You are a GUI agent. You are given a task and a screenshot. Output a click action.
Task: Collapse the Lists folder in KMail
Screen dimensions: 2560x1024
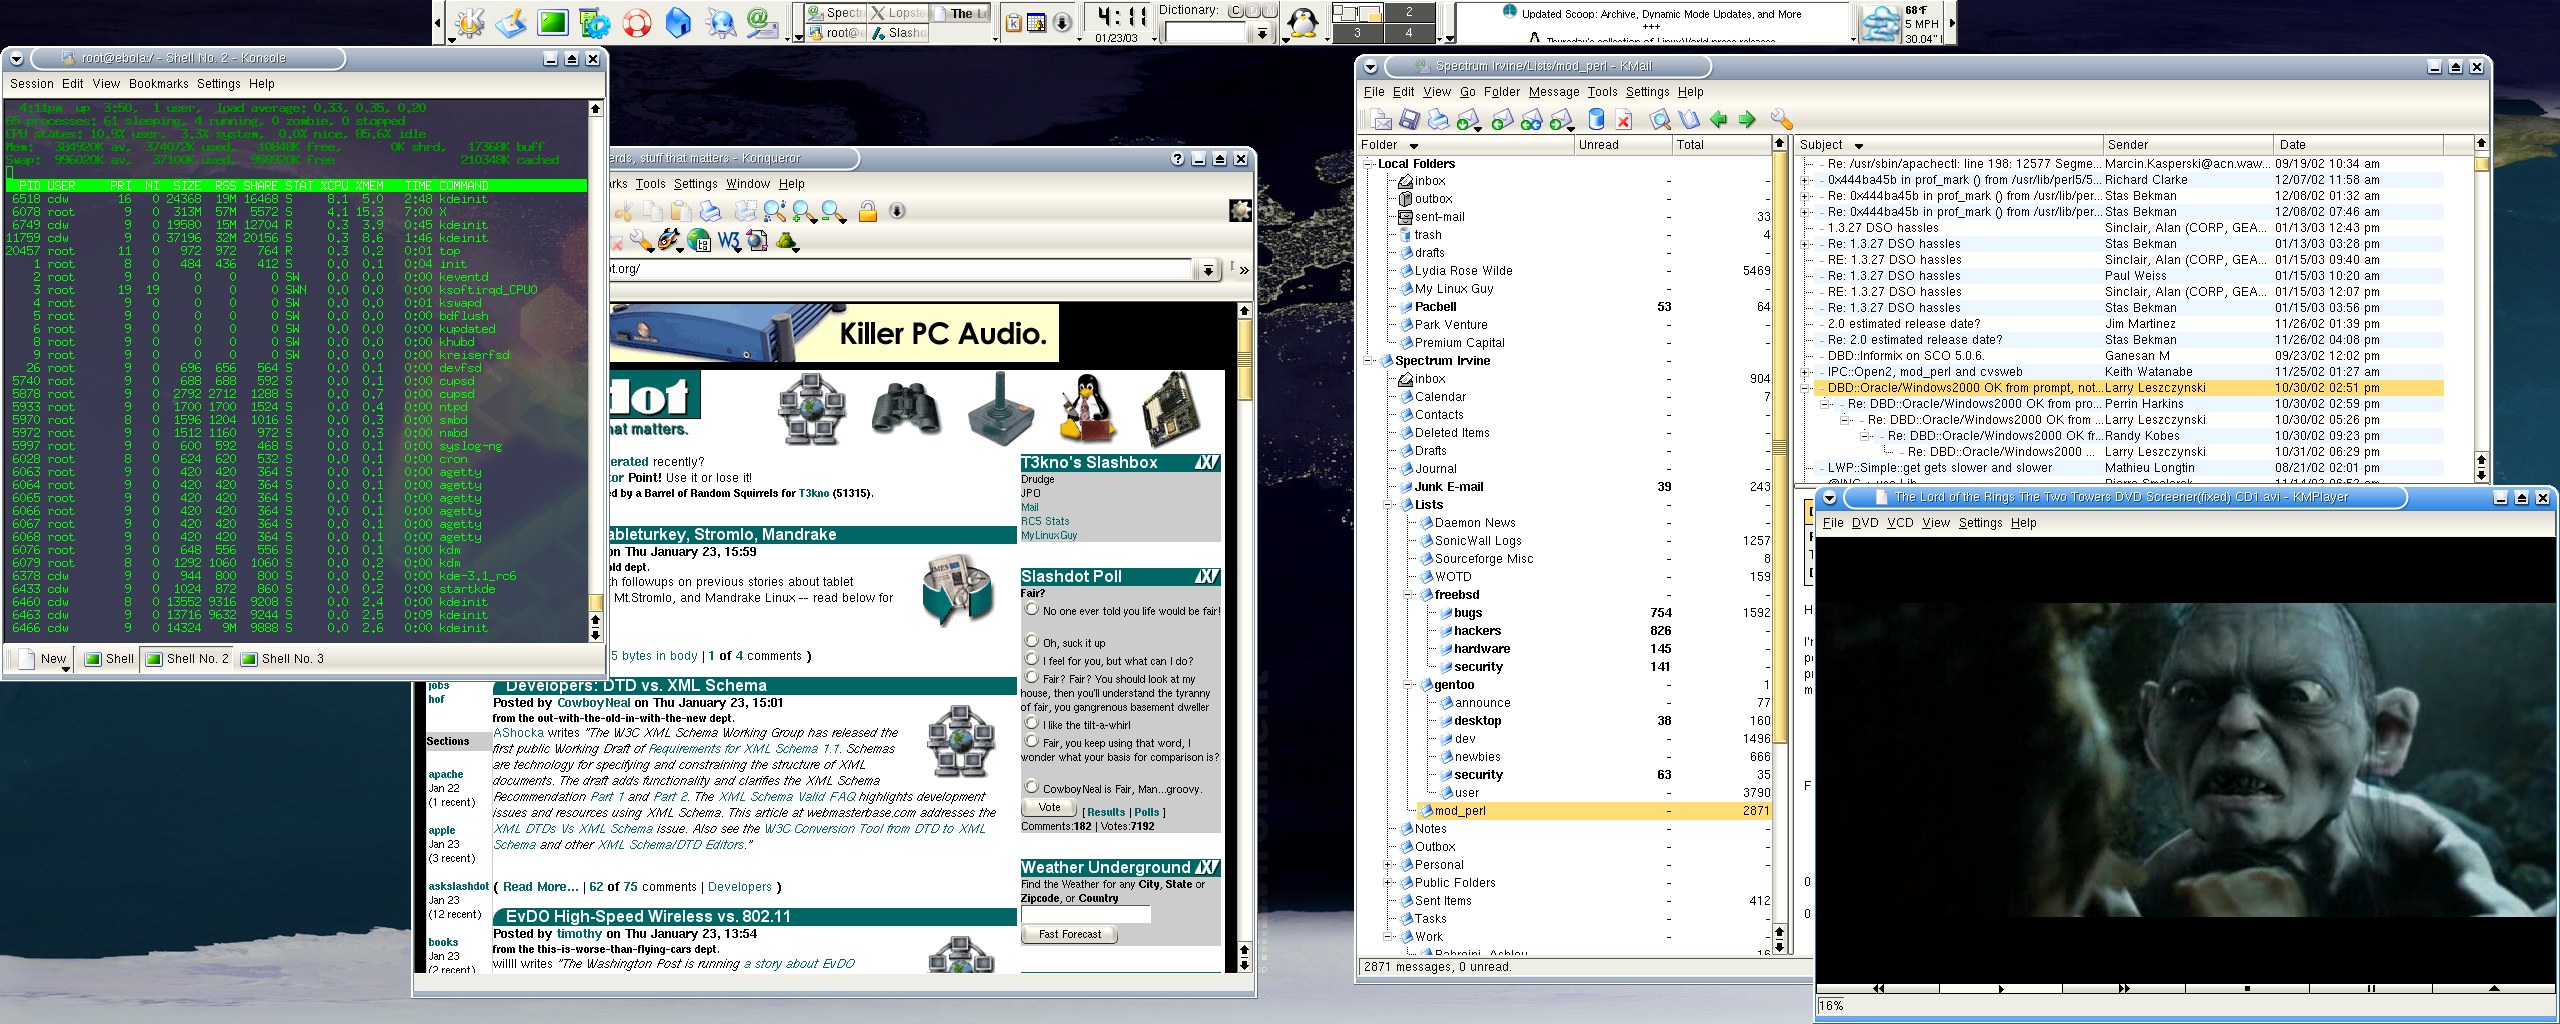[1388, 505]
